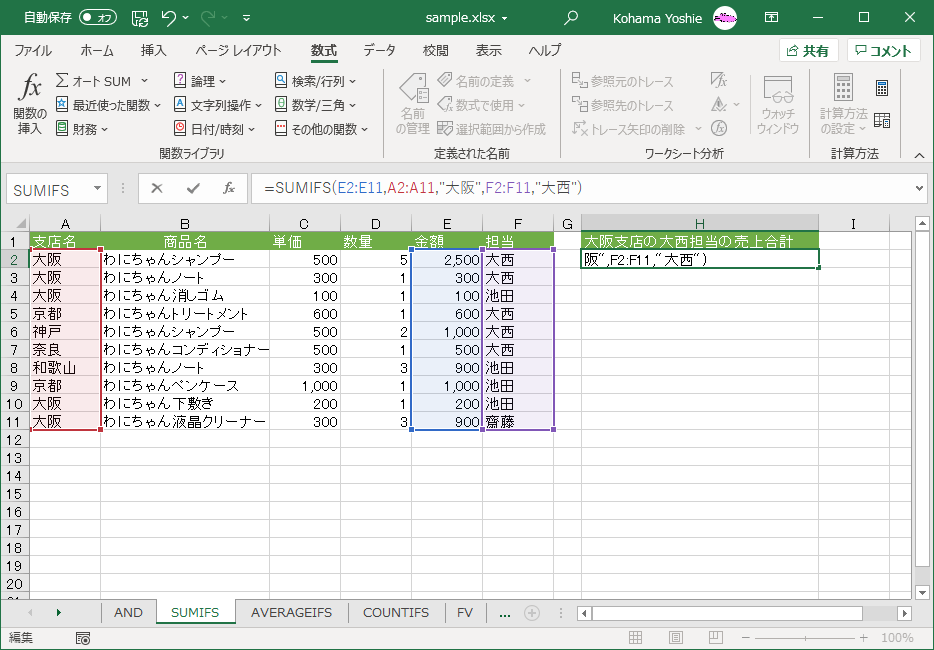Click the Calculate Now calculator icon
Image resolution: width=934 pixels, height=650 pixels.
click(882, 88)
